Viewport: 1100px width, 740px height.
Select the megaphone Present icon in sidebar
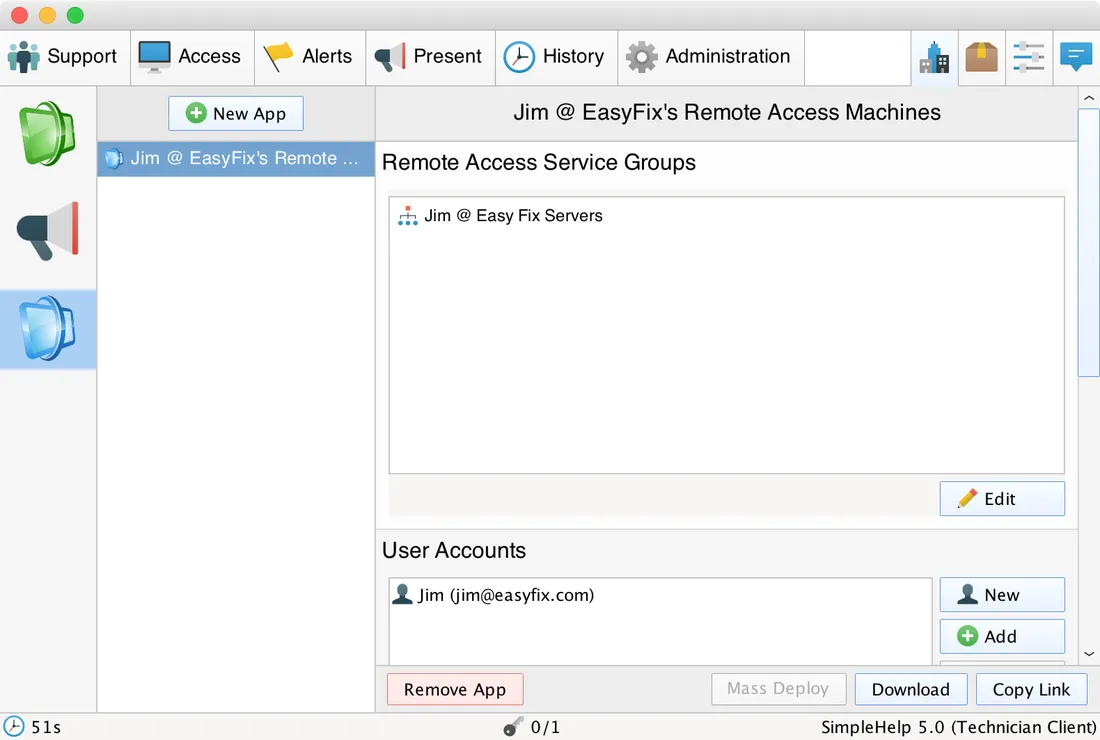click(x=47, y=231)
